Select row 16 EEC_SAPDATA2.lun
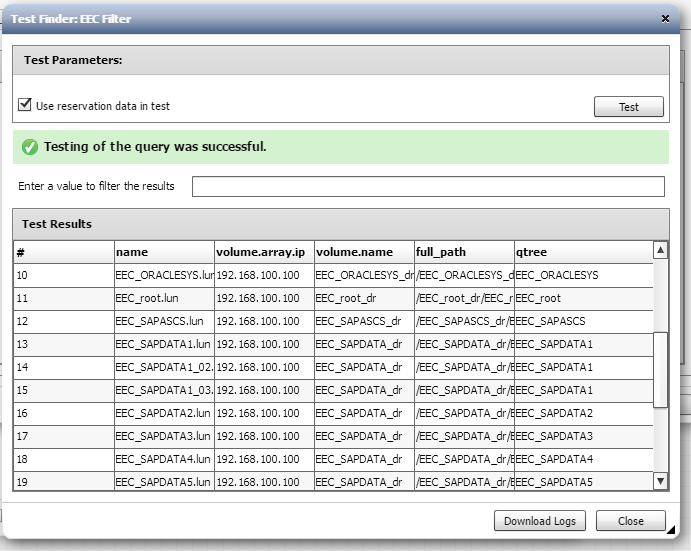691x551 pixels. coord(333,413)
